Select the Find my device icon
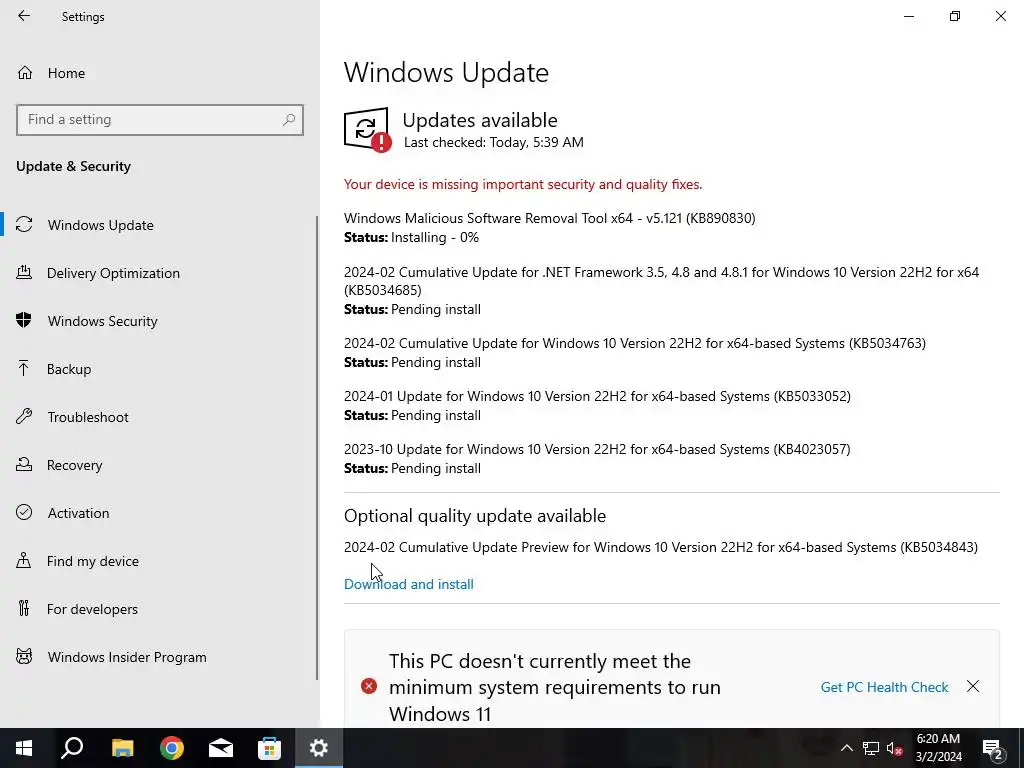 click(x=24, y=561)
